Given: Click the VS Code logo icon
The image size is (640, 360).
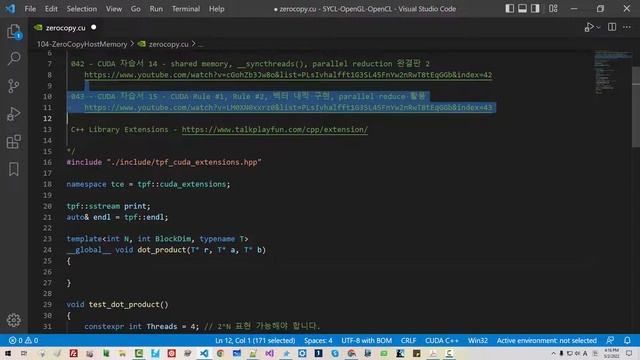Looking at the screenshot, I should (10, 9).
